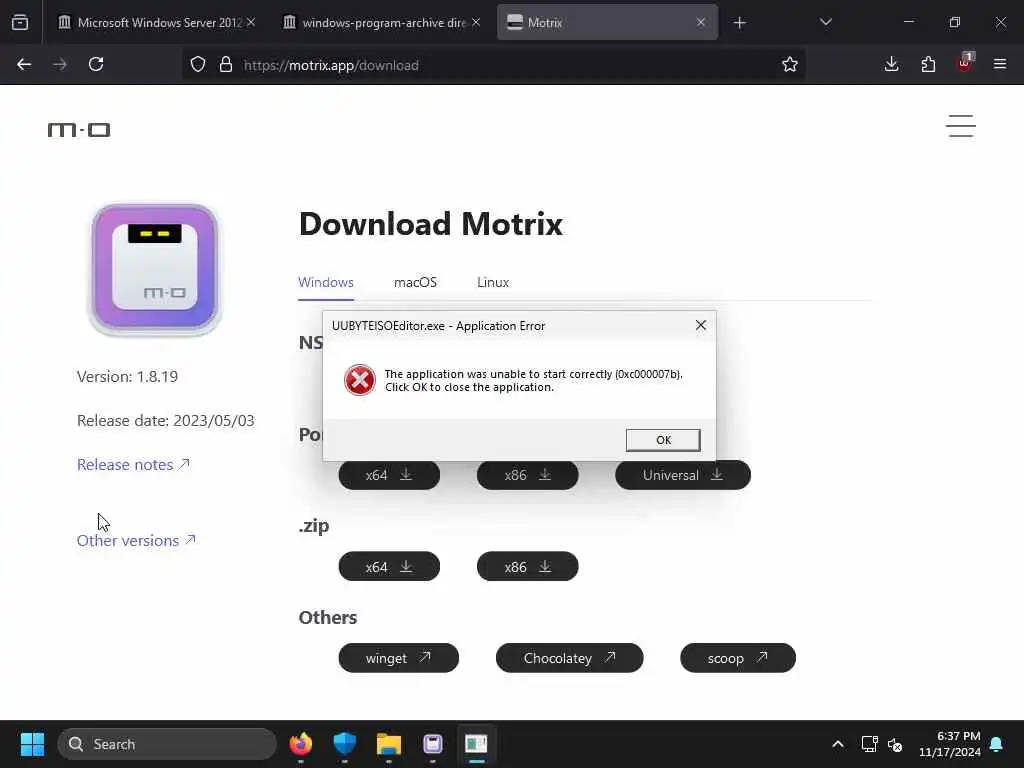Open the Motrix taskbar app icon

click(x=432, y=744)
